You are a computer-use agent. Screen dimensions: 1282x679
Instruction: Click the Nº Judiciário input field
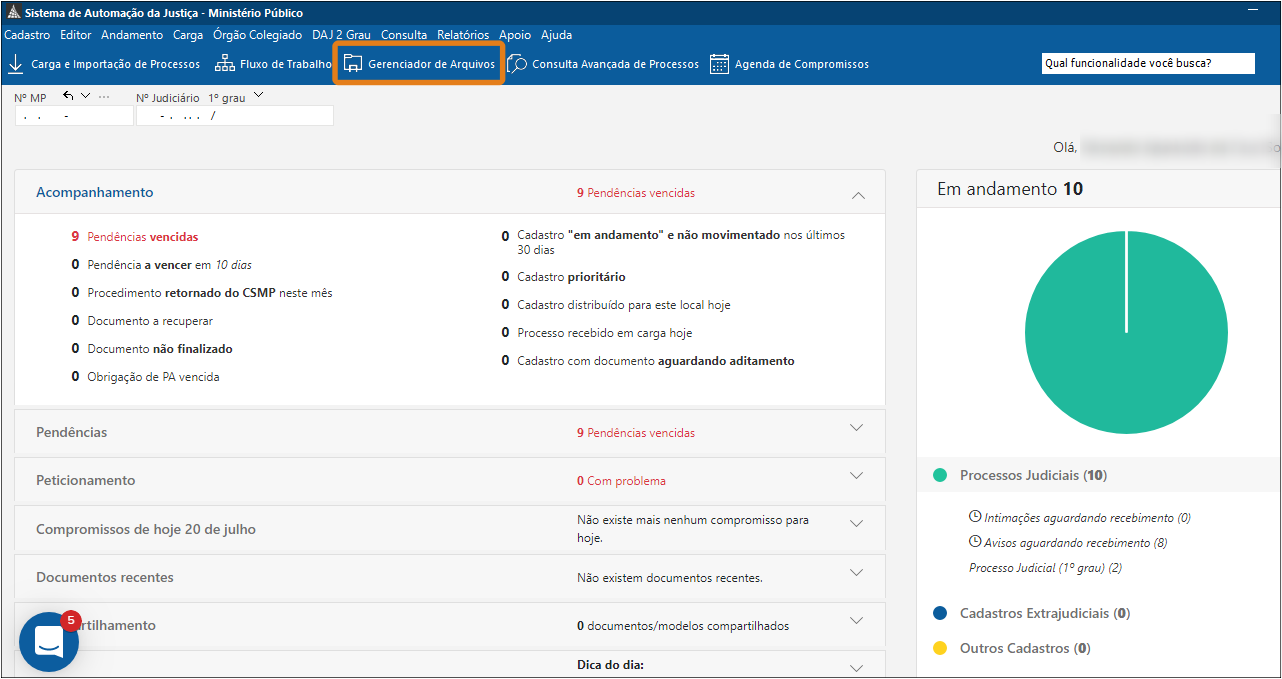point(234,116)
